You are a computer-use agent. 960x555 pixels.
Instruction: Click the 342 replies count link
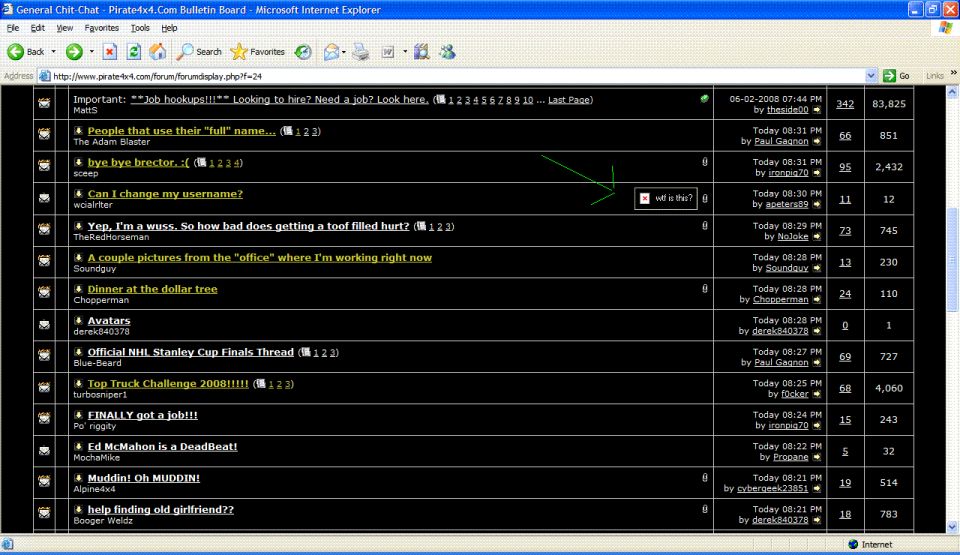845,104
